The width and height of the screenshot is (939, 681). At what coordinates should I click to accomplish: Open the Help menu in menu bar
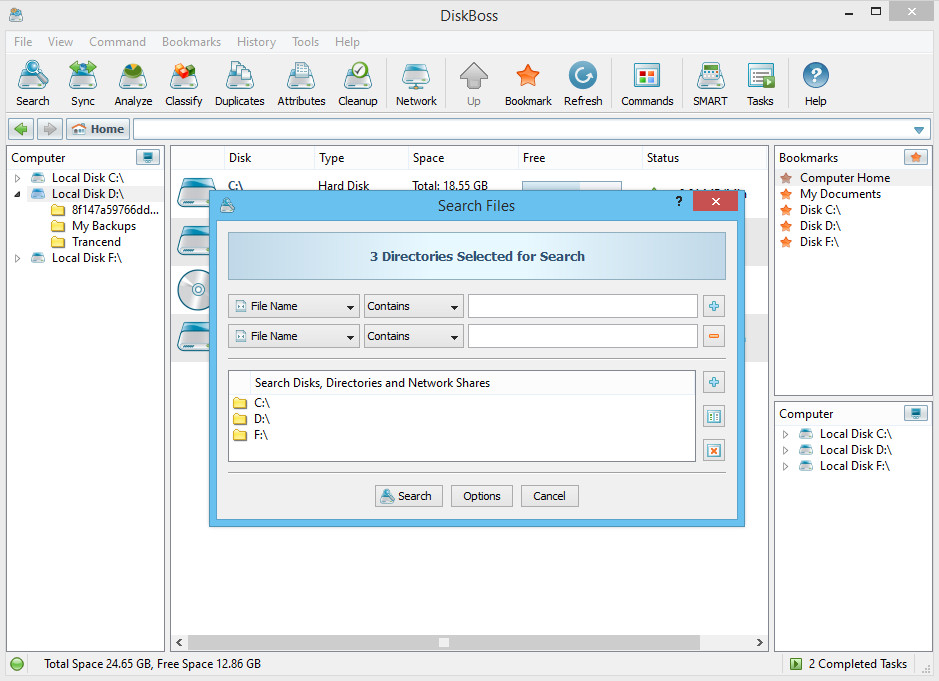(x=347, y=42)
